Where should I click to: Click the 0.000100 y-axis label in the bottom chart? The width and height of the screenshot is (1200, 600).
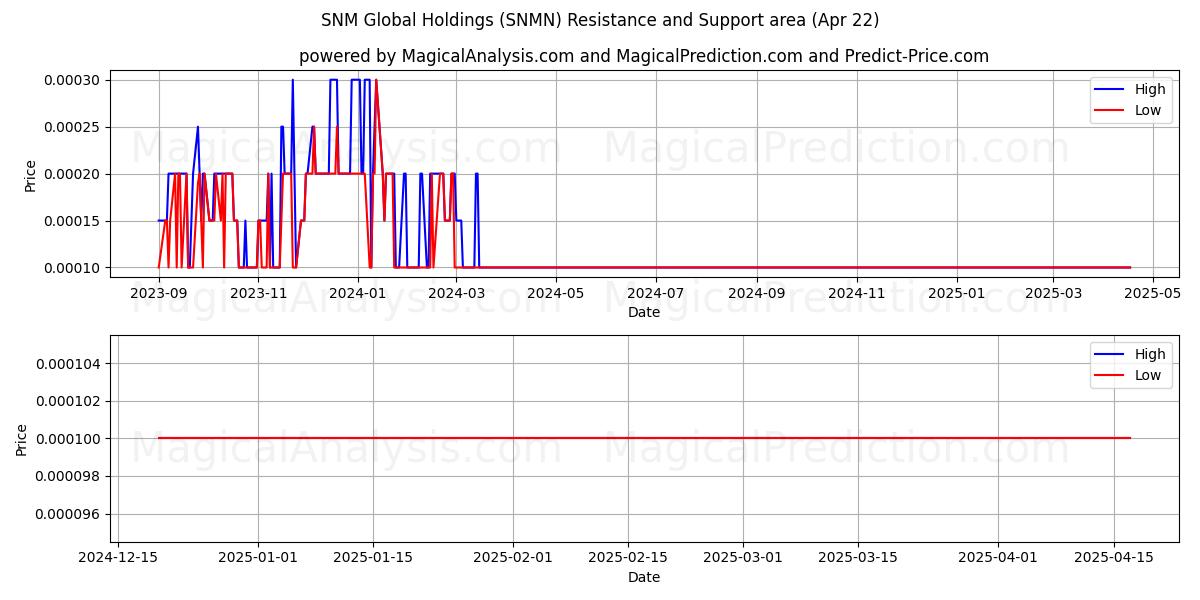coord(66,439)
